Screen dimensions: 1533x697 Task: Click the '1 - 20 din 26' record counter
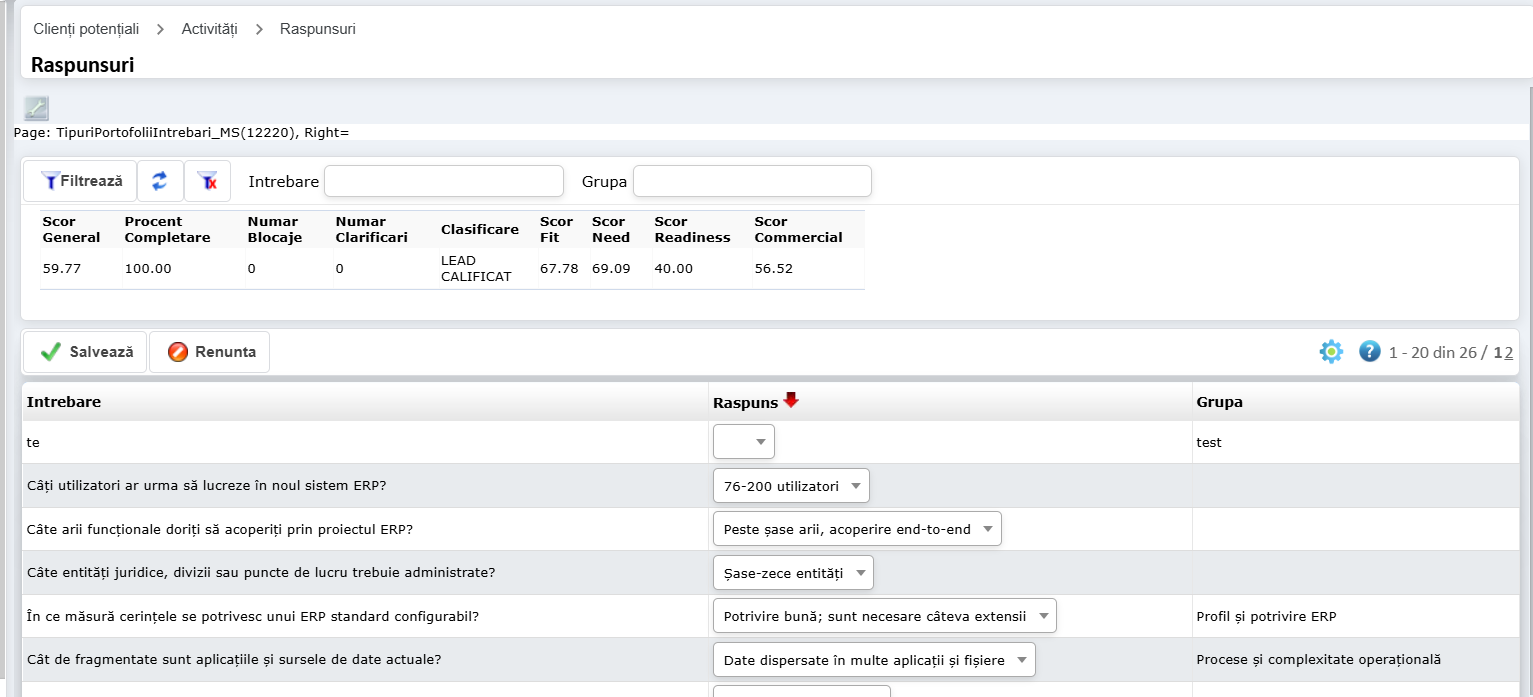click(x=1434, y=352)
